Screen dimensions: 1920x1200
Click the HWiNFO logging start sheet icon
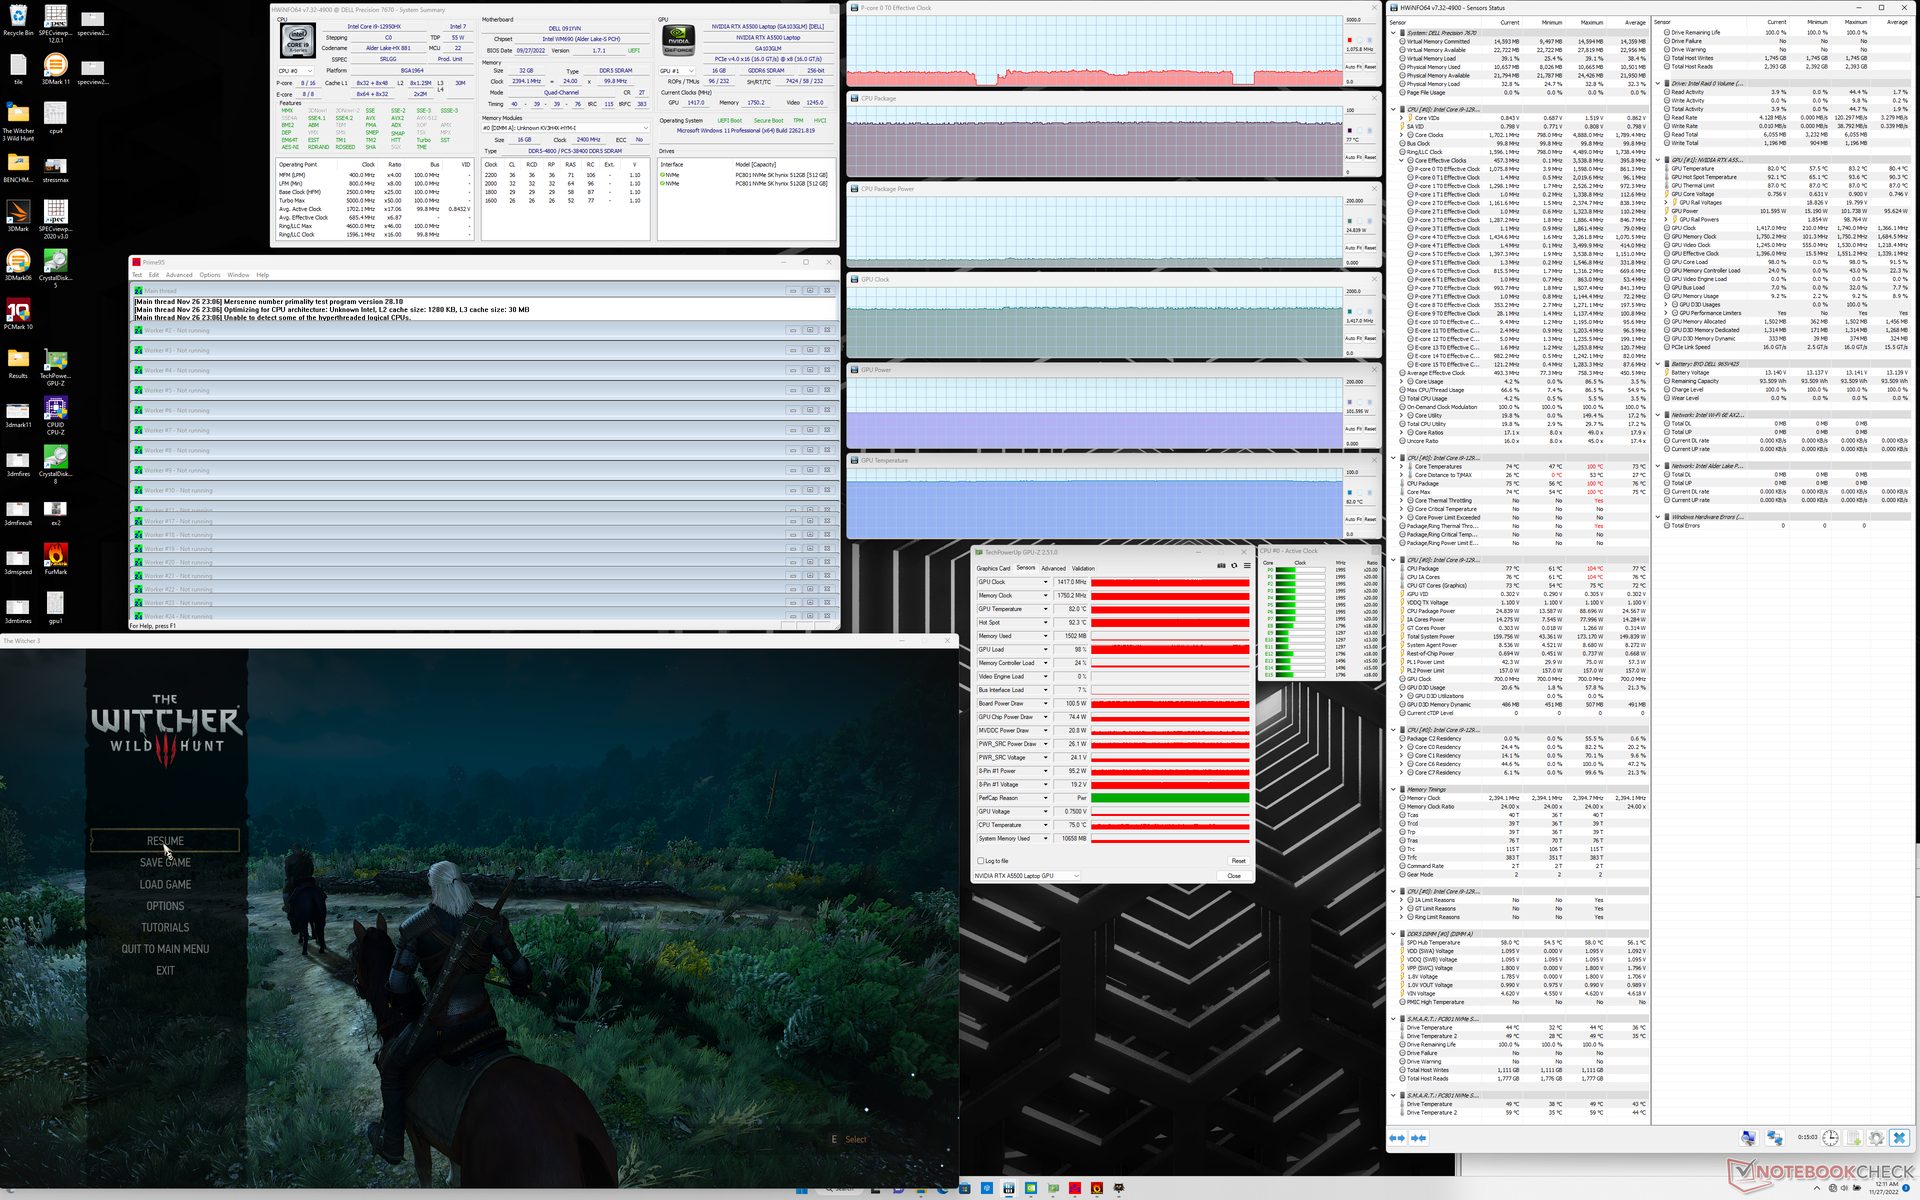point(1853,1138)
